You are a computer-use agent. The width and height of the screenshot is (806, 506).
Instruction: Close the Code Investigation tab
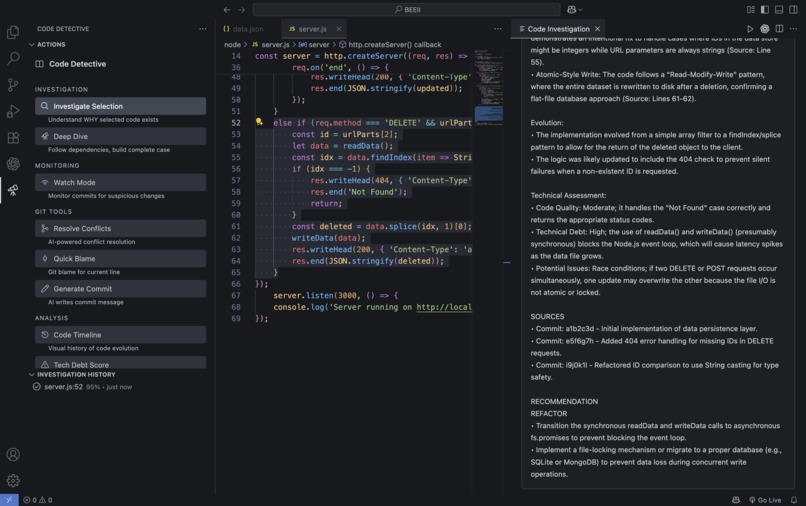(597, 29)
